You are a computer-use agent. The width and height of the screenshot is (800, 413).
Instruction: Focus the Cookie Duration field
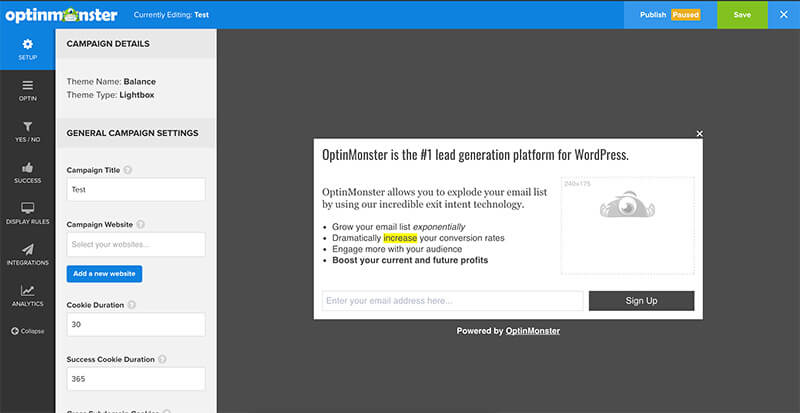tap(136, 324)
